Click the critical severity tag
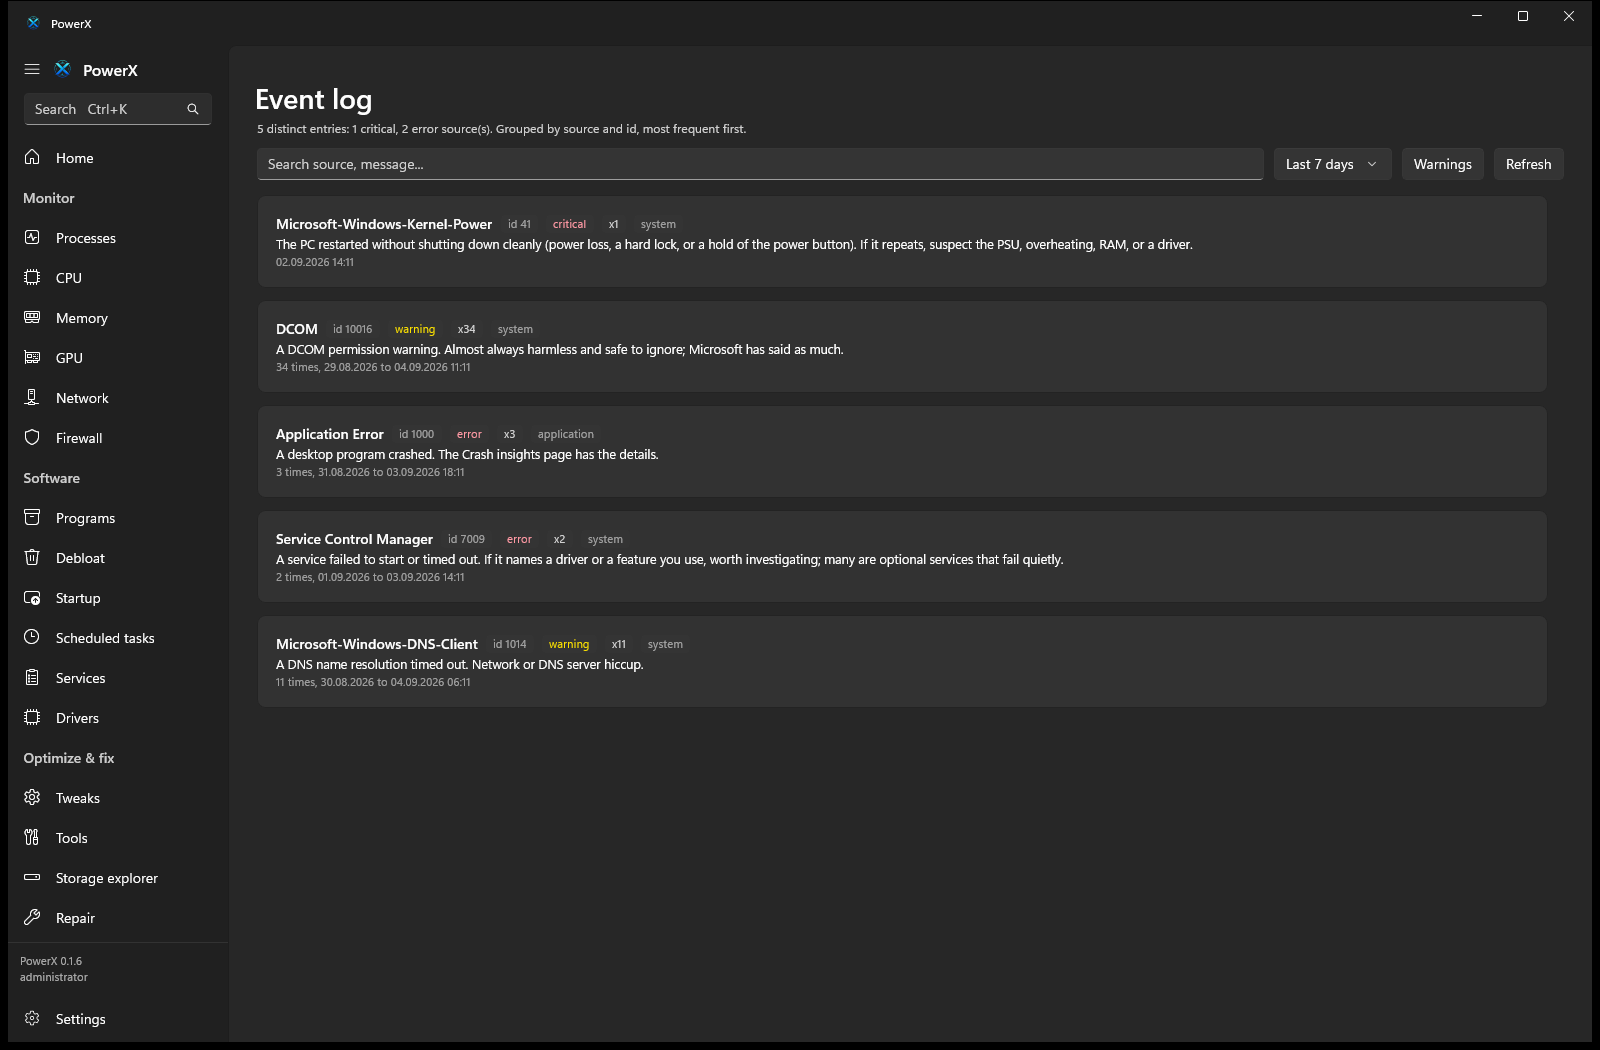This screenshot has height=1050, width=1600. (569, 224)
